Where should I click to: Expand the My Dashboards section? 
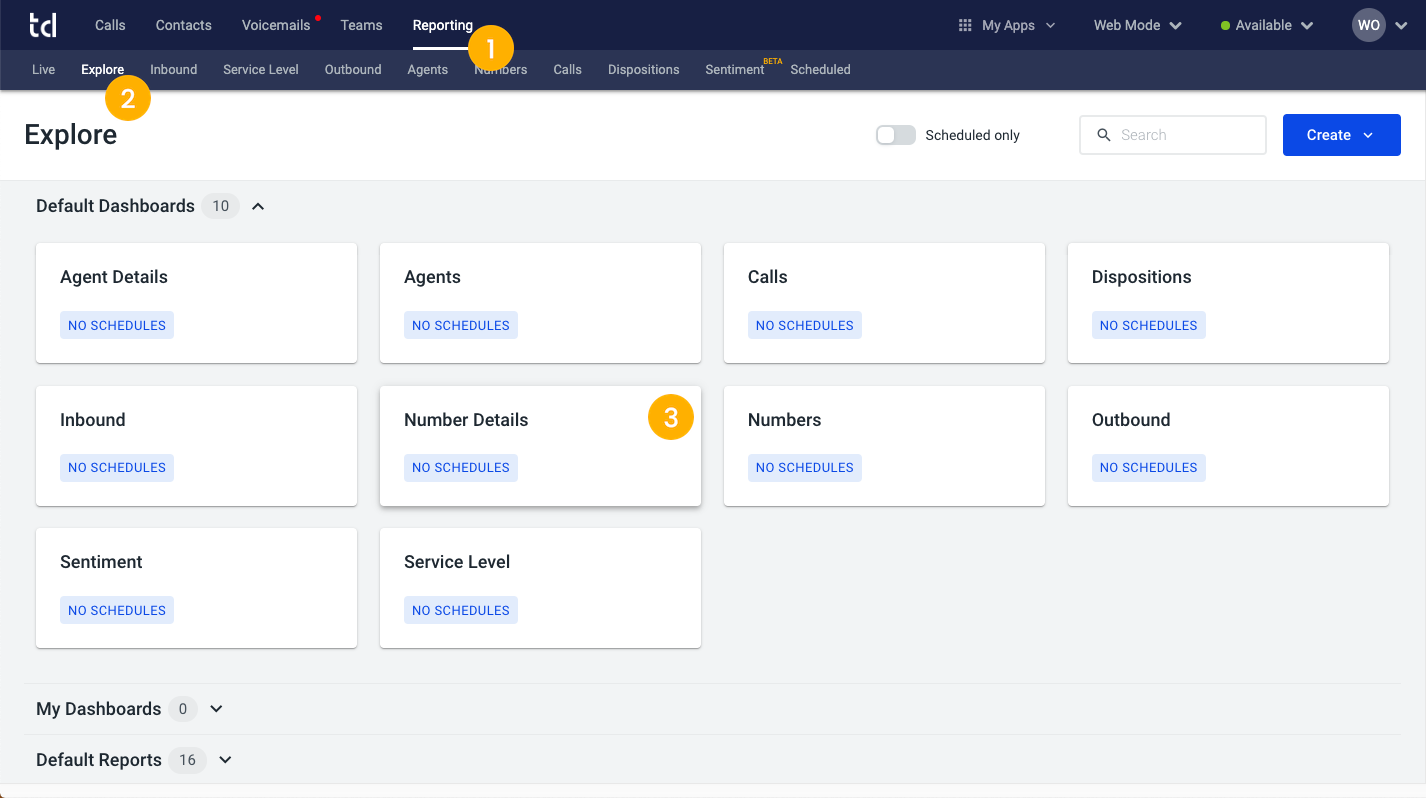click(216, 708)
